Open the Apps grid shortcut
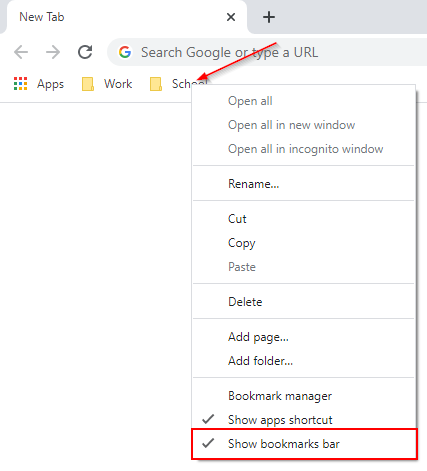 39,84
